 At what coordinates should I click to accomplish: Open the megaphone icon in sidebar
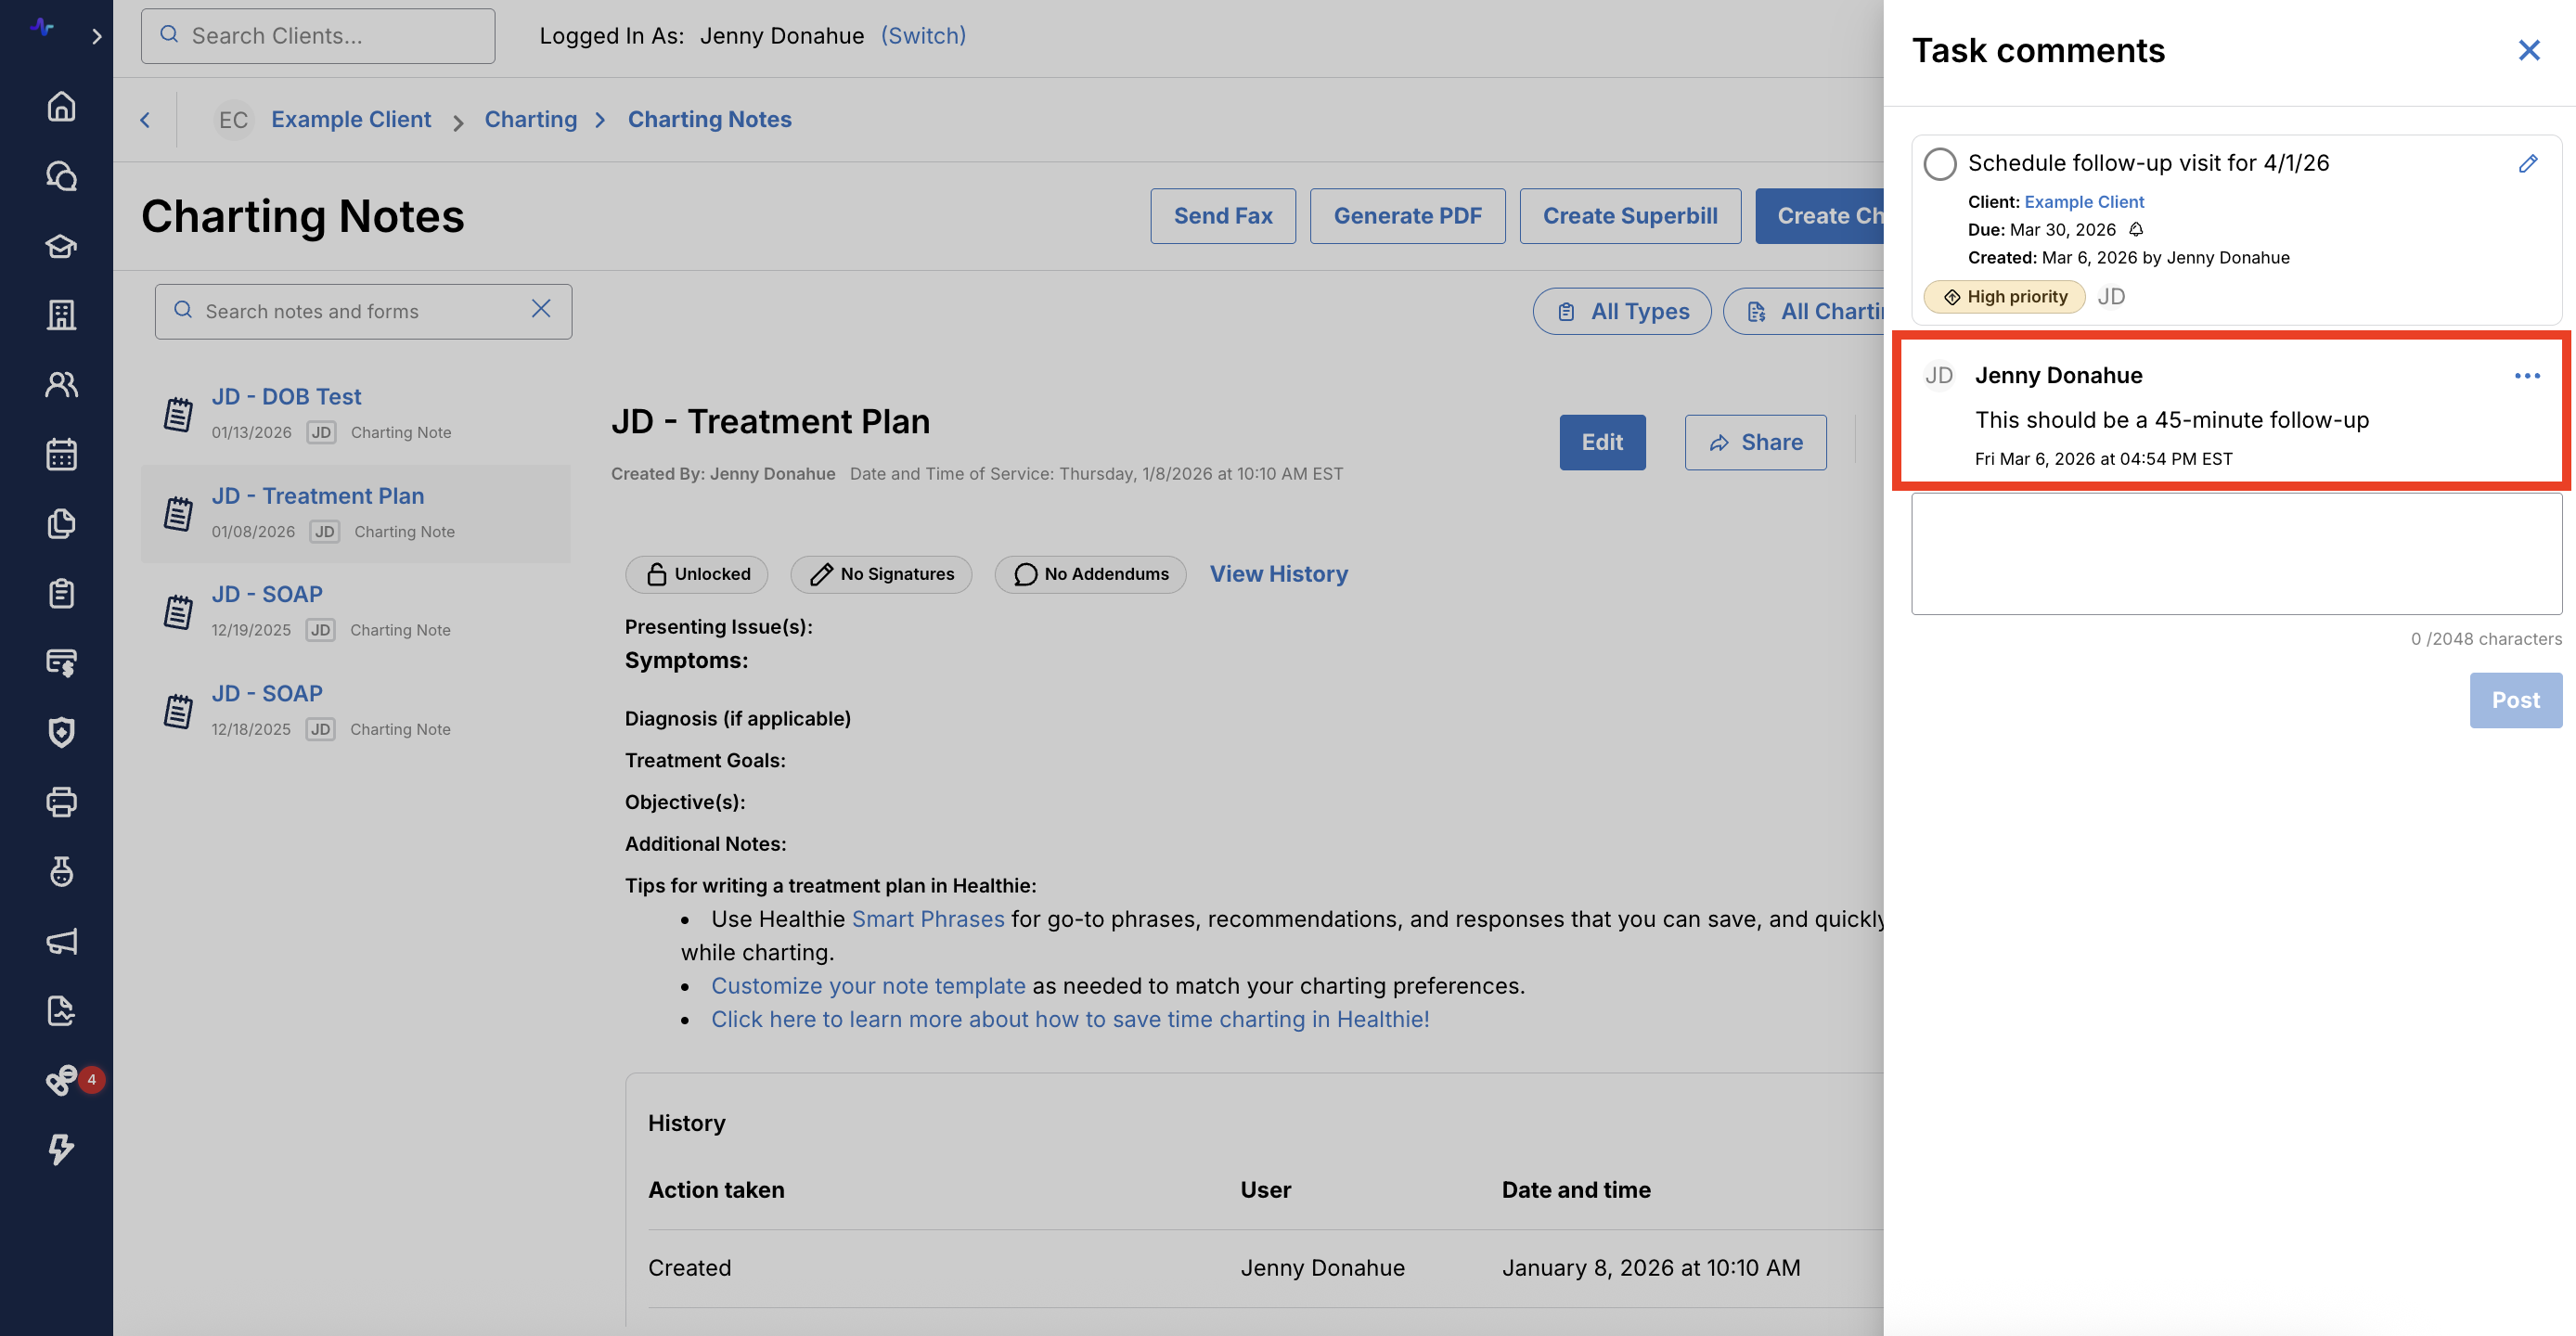pos(61,941)
